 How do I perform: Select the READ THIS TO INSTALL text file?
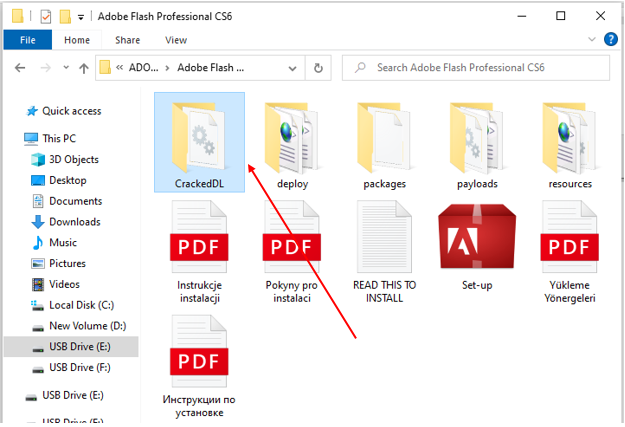point(384,252)
